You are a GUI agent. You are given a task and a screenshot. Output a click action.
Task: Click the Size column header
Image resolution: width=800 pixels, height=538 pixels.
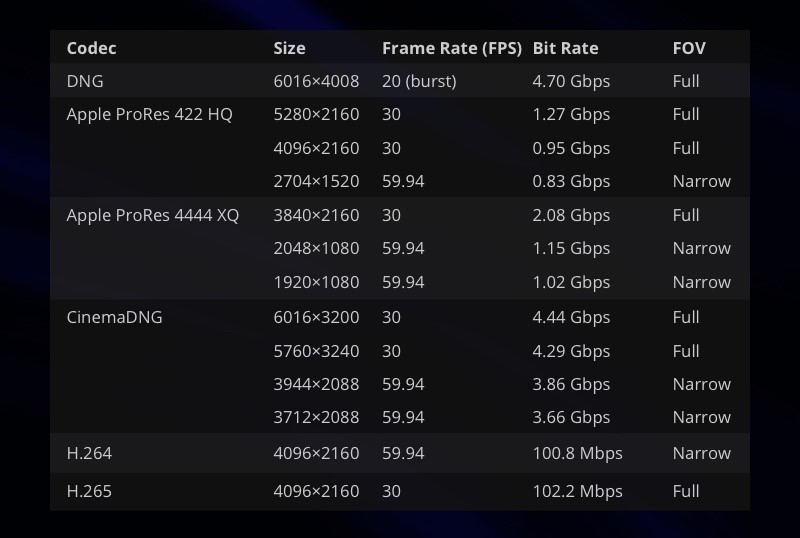click(289, 48)
